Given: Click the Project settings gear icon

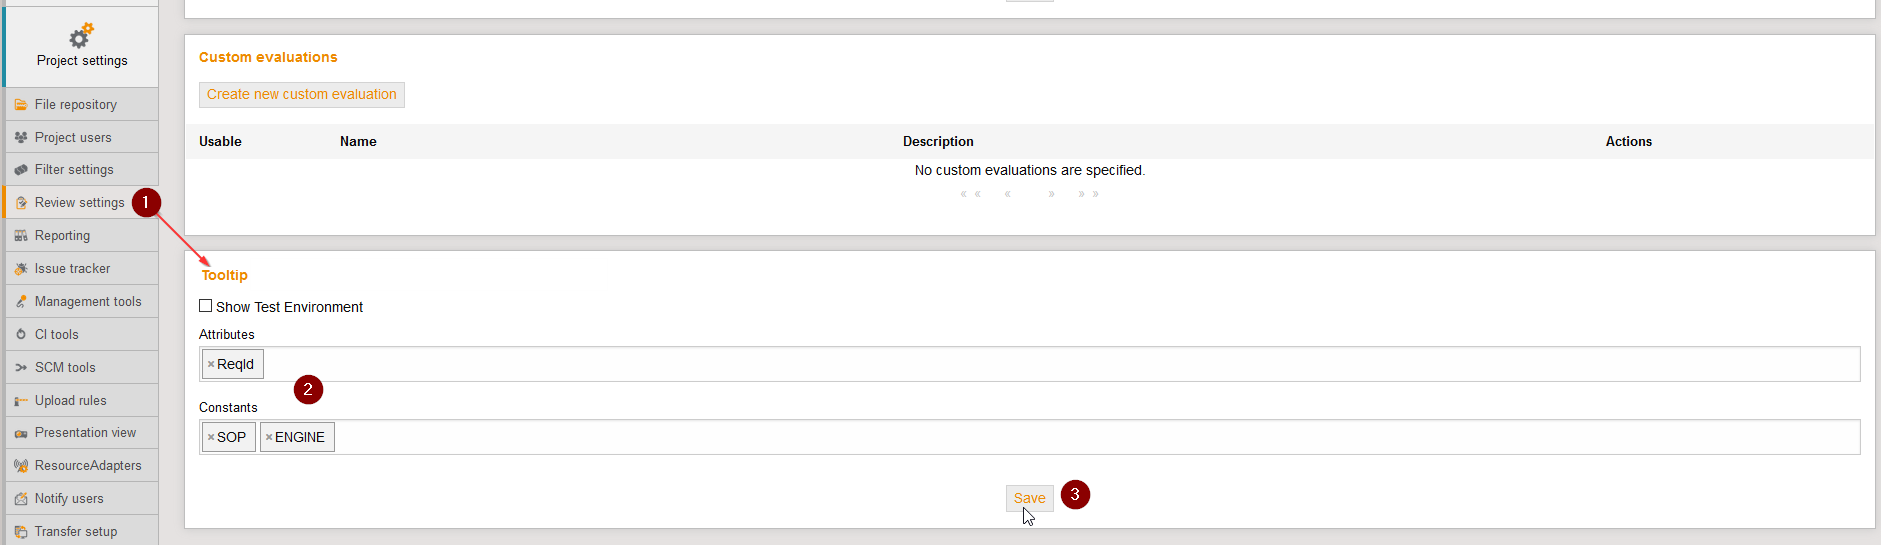Looking at the screenshot, I should point(81,36).
